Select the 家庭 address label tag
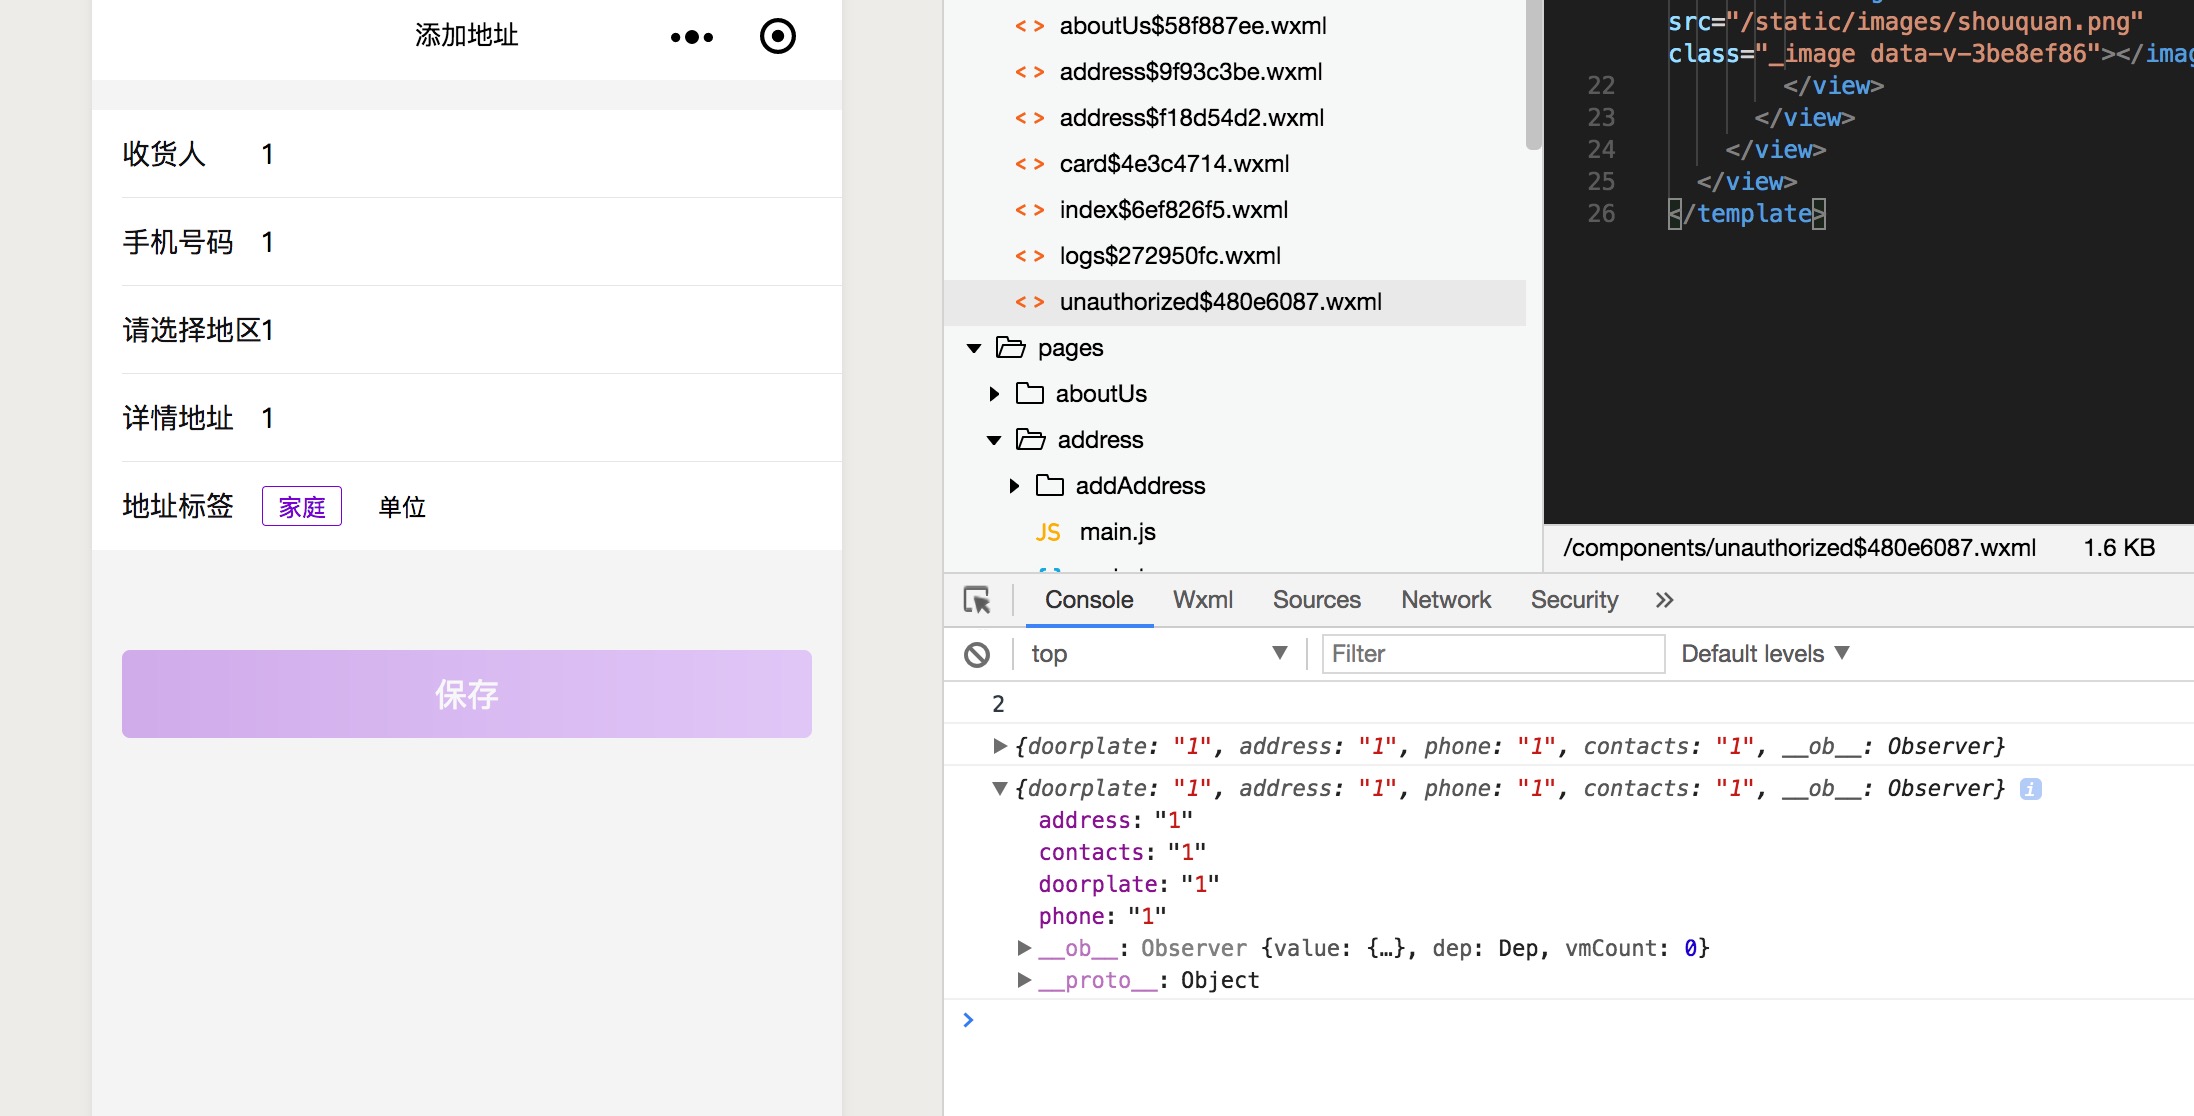Viewport: 2194px width, 1116px height. pos(301,506)
